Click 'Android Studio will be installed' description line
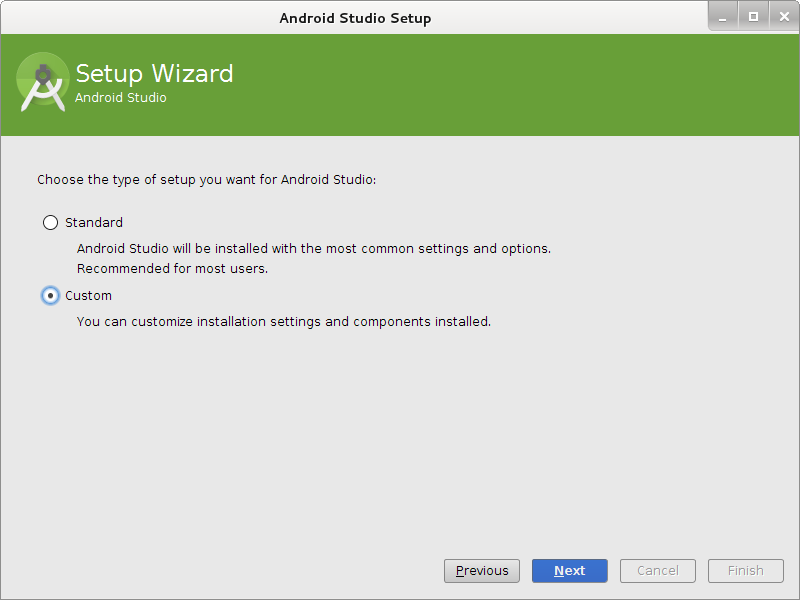 pos(314,248)
